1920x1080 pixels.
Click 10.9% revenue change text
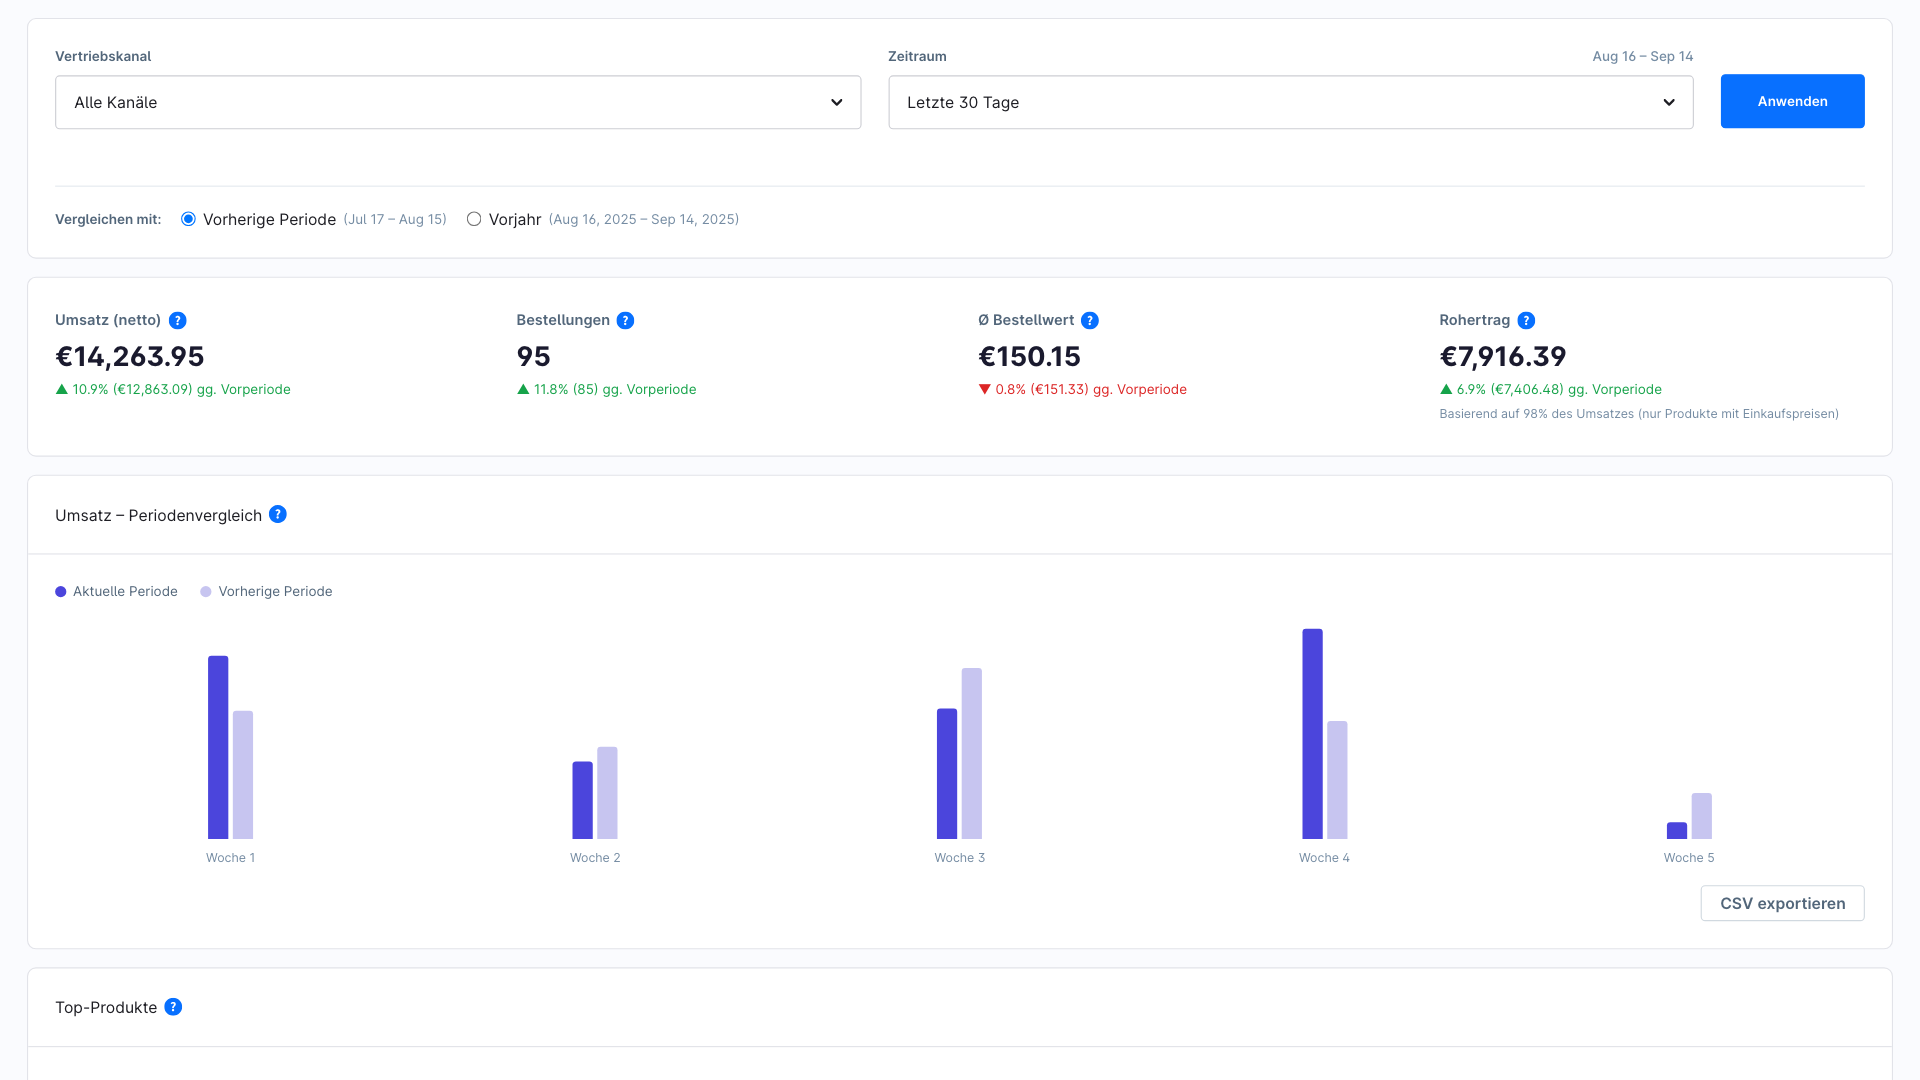(173, 389)
